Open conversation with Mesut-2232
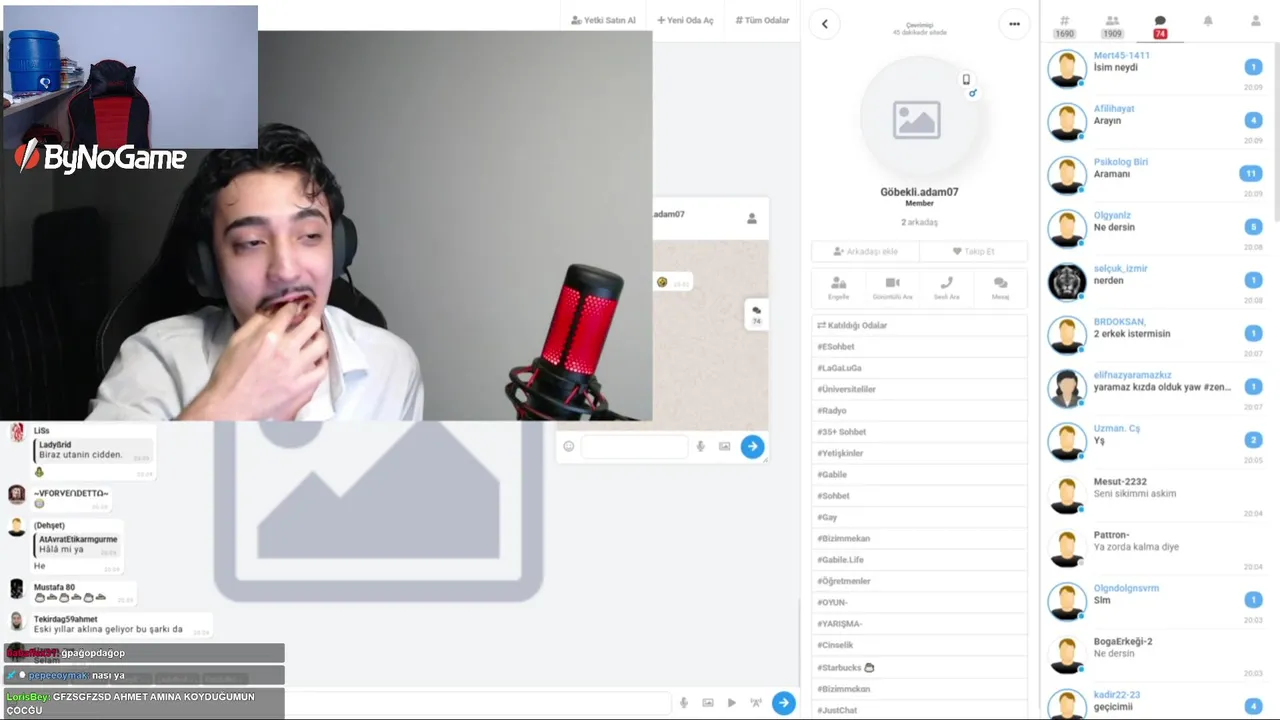The height and width of the screenshot is (720, 1280). [1156, 494]
